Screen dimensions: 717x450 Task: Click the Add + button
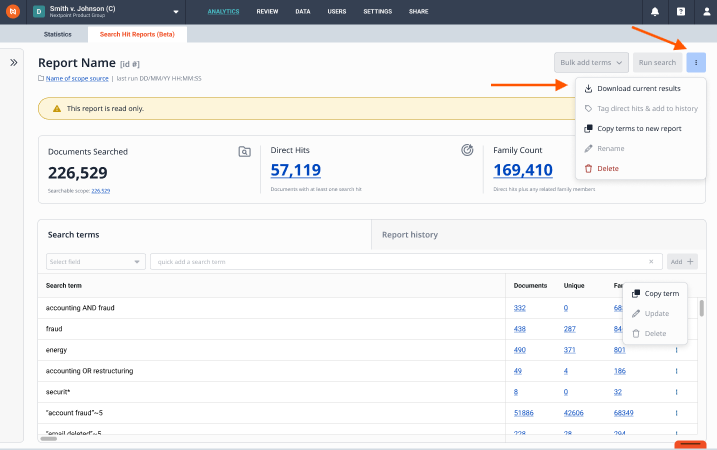pos(682,262)
